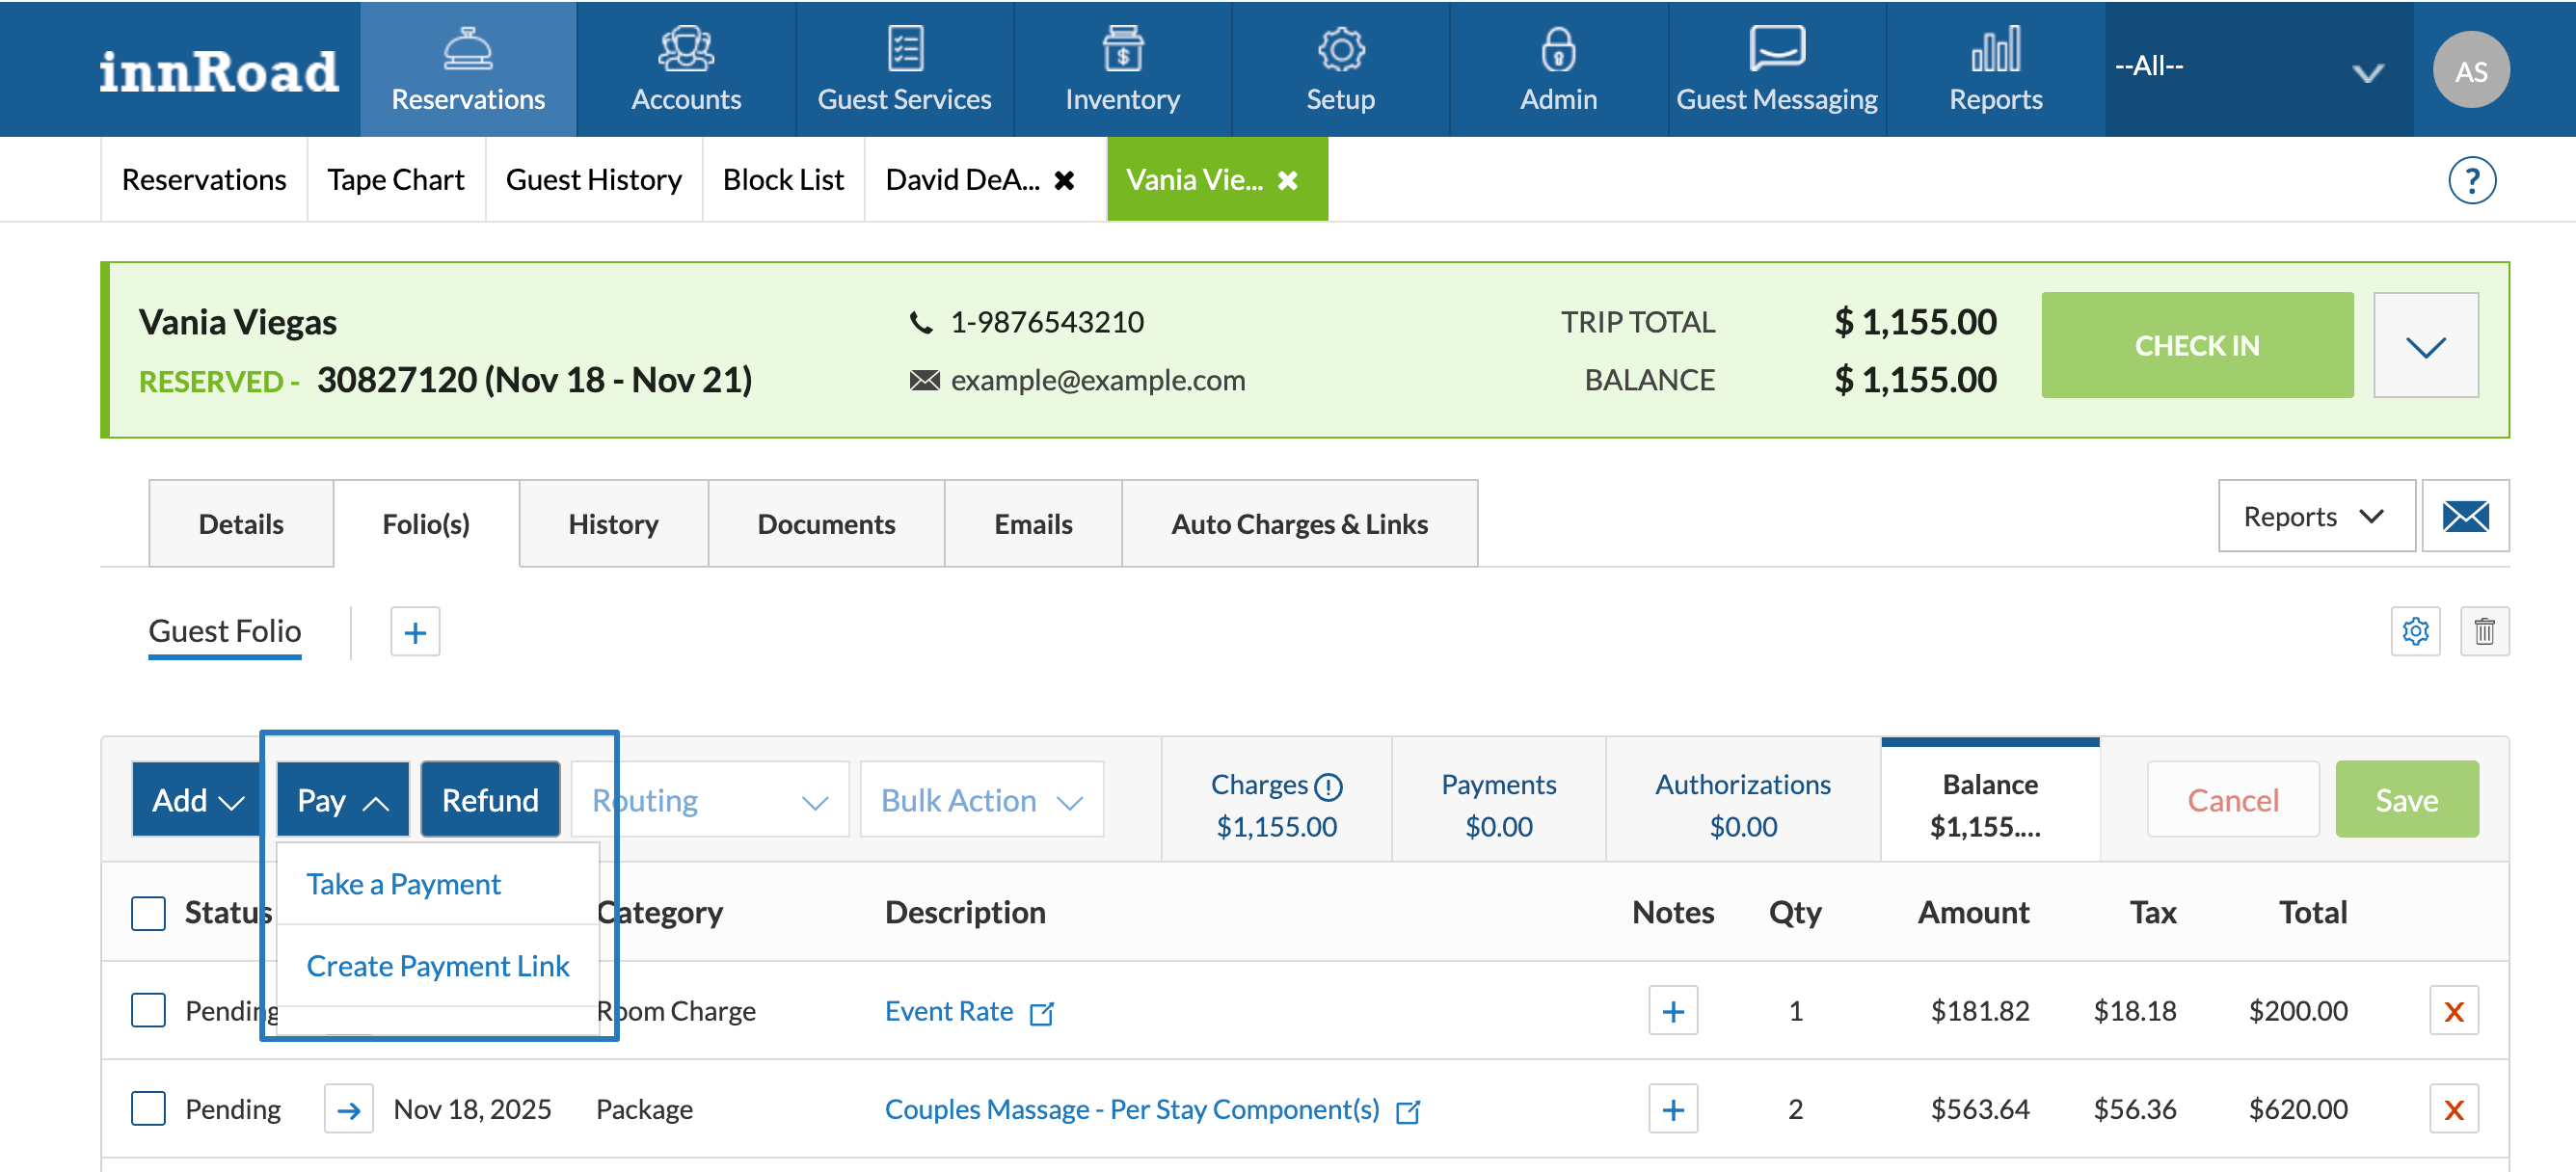Click the help question mark icon
The image size is (2576, 1172).
pos(2471,180)
